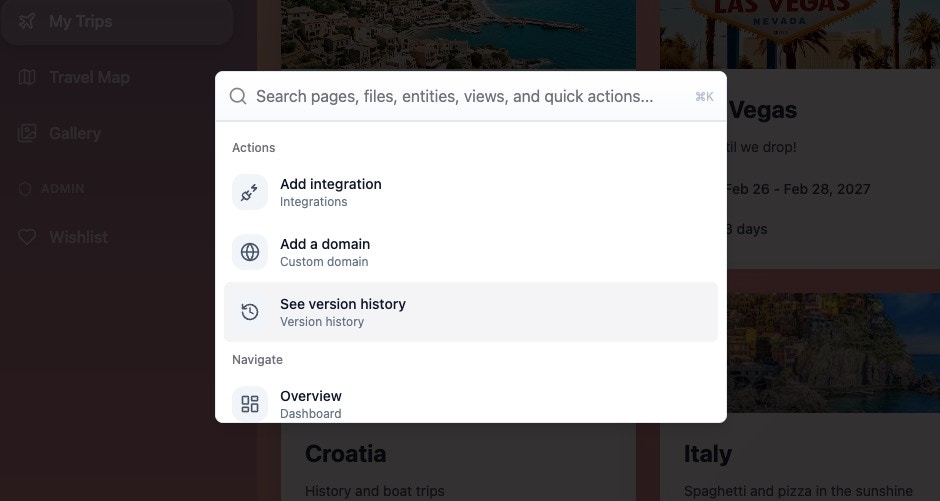Open My Trips in the sidebar

click(116, 22)
